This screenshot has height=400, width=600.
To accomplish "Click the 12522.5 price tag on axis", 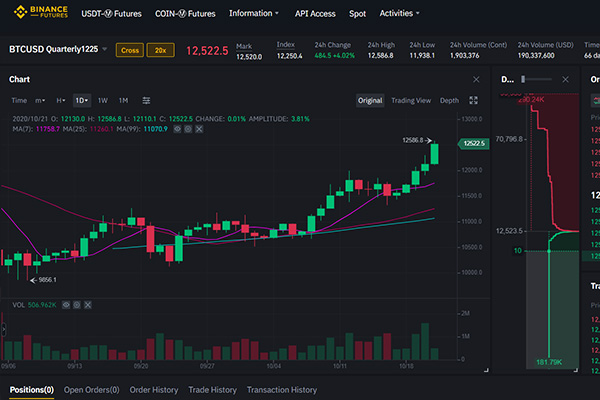I will click(474, 144).
